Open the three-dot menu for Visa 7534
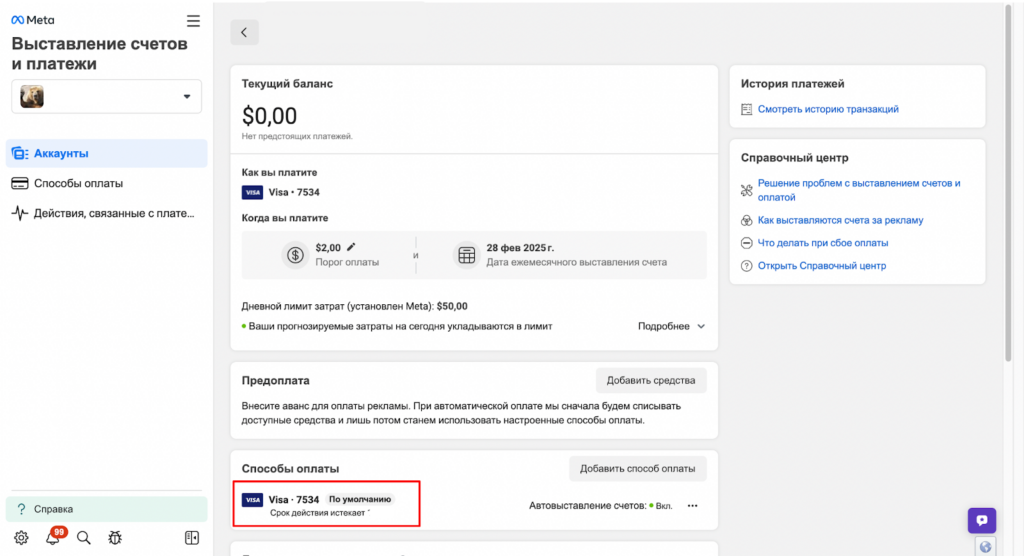The image size is (1024, 556). pyautogui.click(x=692, y=506)
